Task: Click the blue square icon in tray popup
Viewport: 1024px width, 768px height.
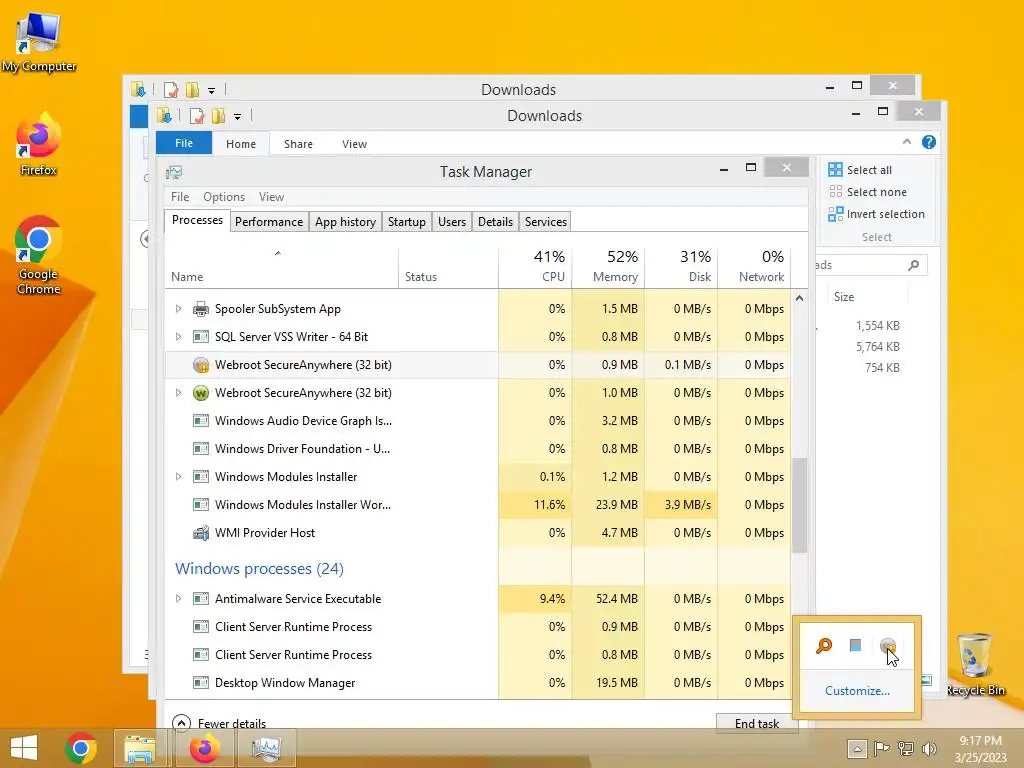Action: point(856,646)
